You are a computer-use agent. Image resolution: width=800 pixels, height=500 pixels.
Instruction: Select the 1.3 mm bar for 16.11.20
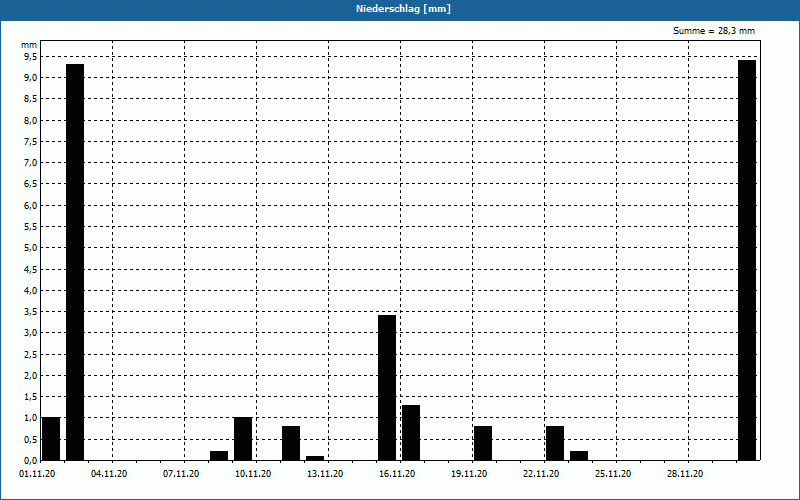(x=411, y=433)
